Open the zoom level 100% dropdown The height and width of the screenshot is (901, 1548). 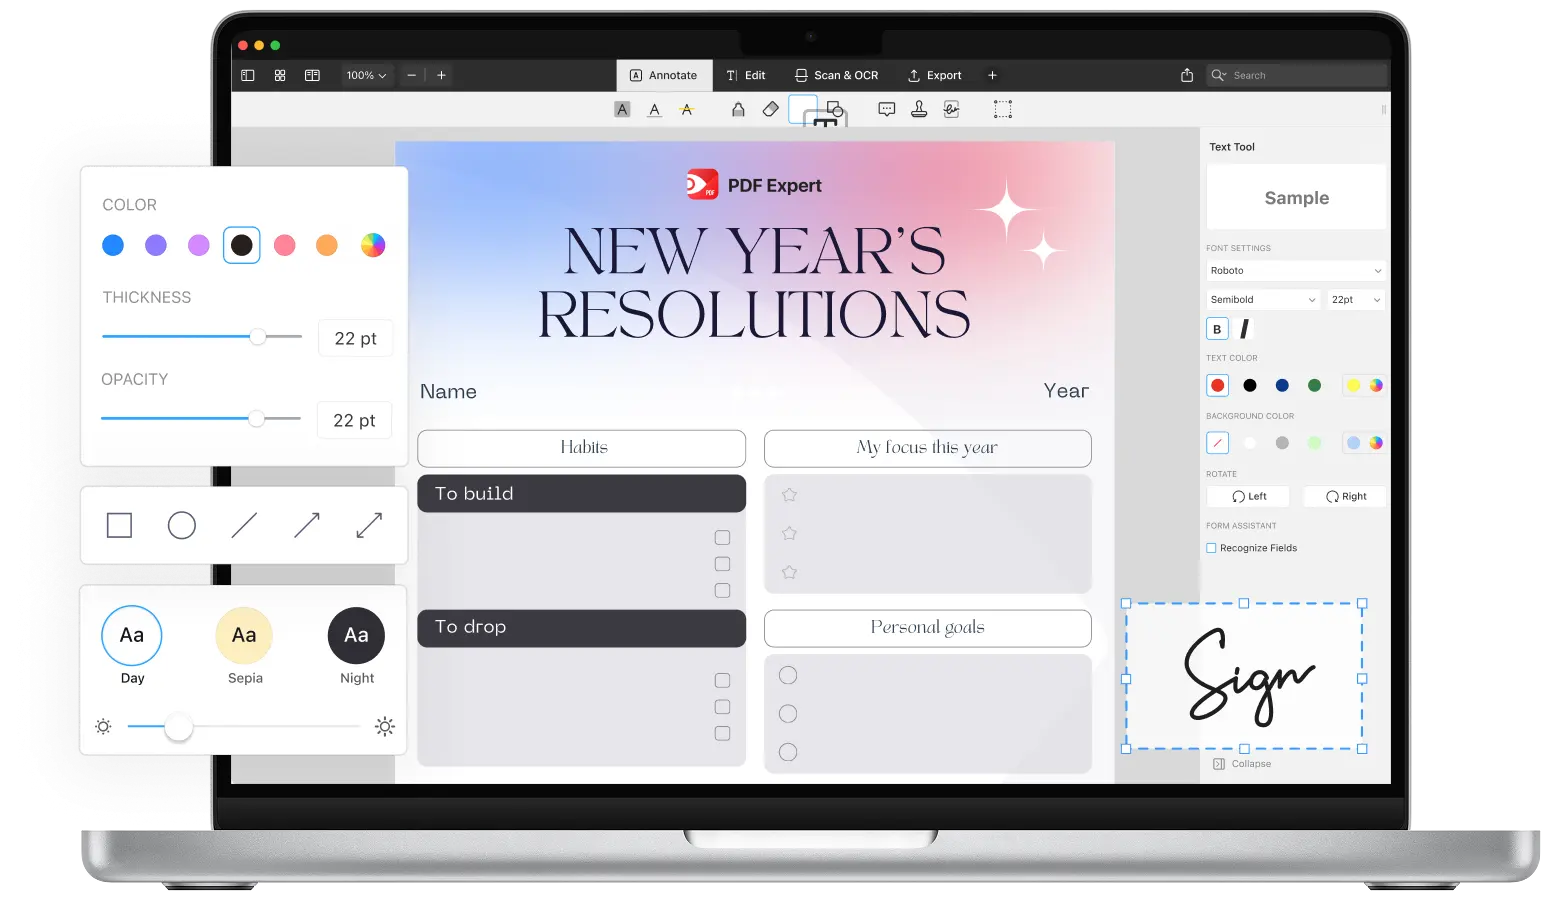click(x=366, y=75)
